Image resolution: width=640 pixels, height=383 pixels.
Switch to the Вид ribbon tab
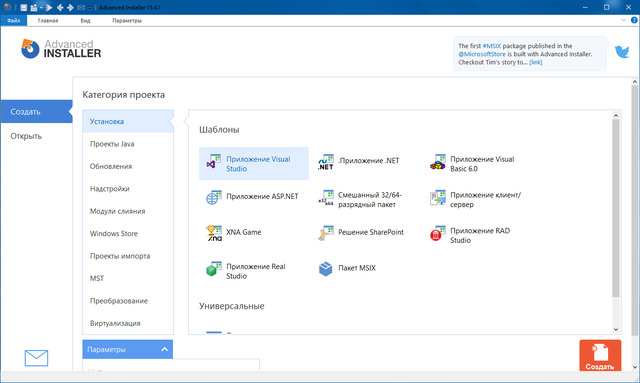(85, 20)
